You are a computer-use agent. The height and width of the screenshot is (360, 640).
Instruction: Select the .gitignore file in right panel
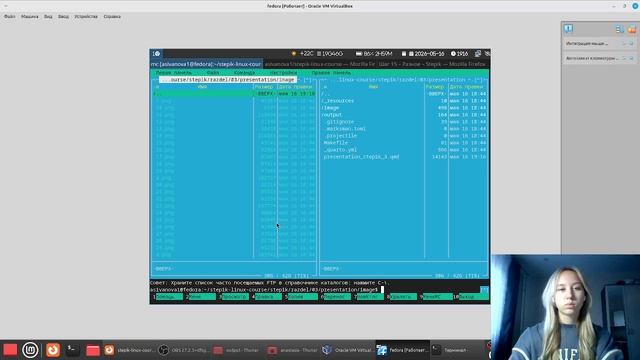[x=340, y=122]
